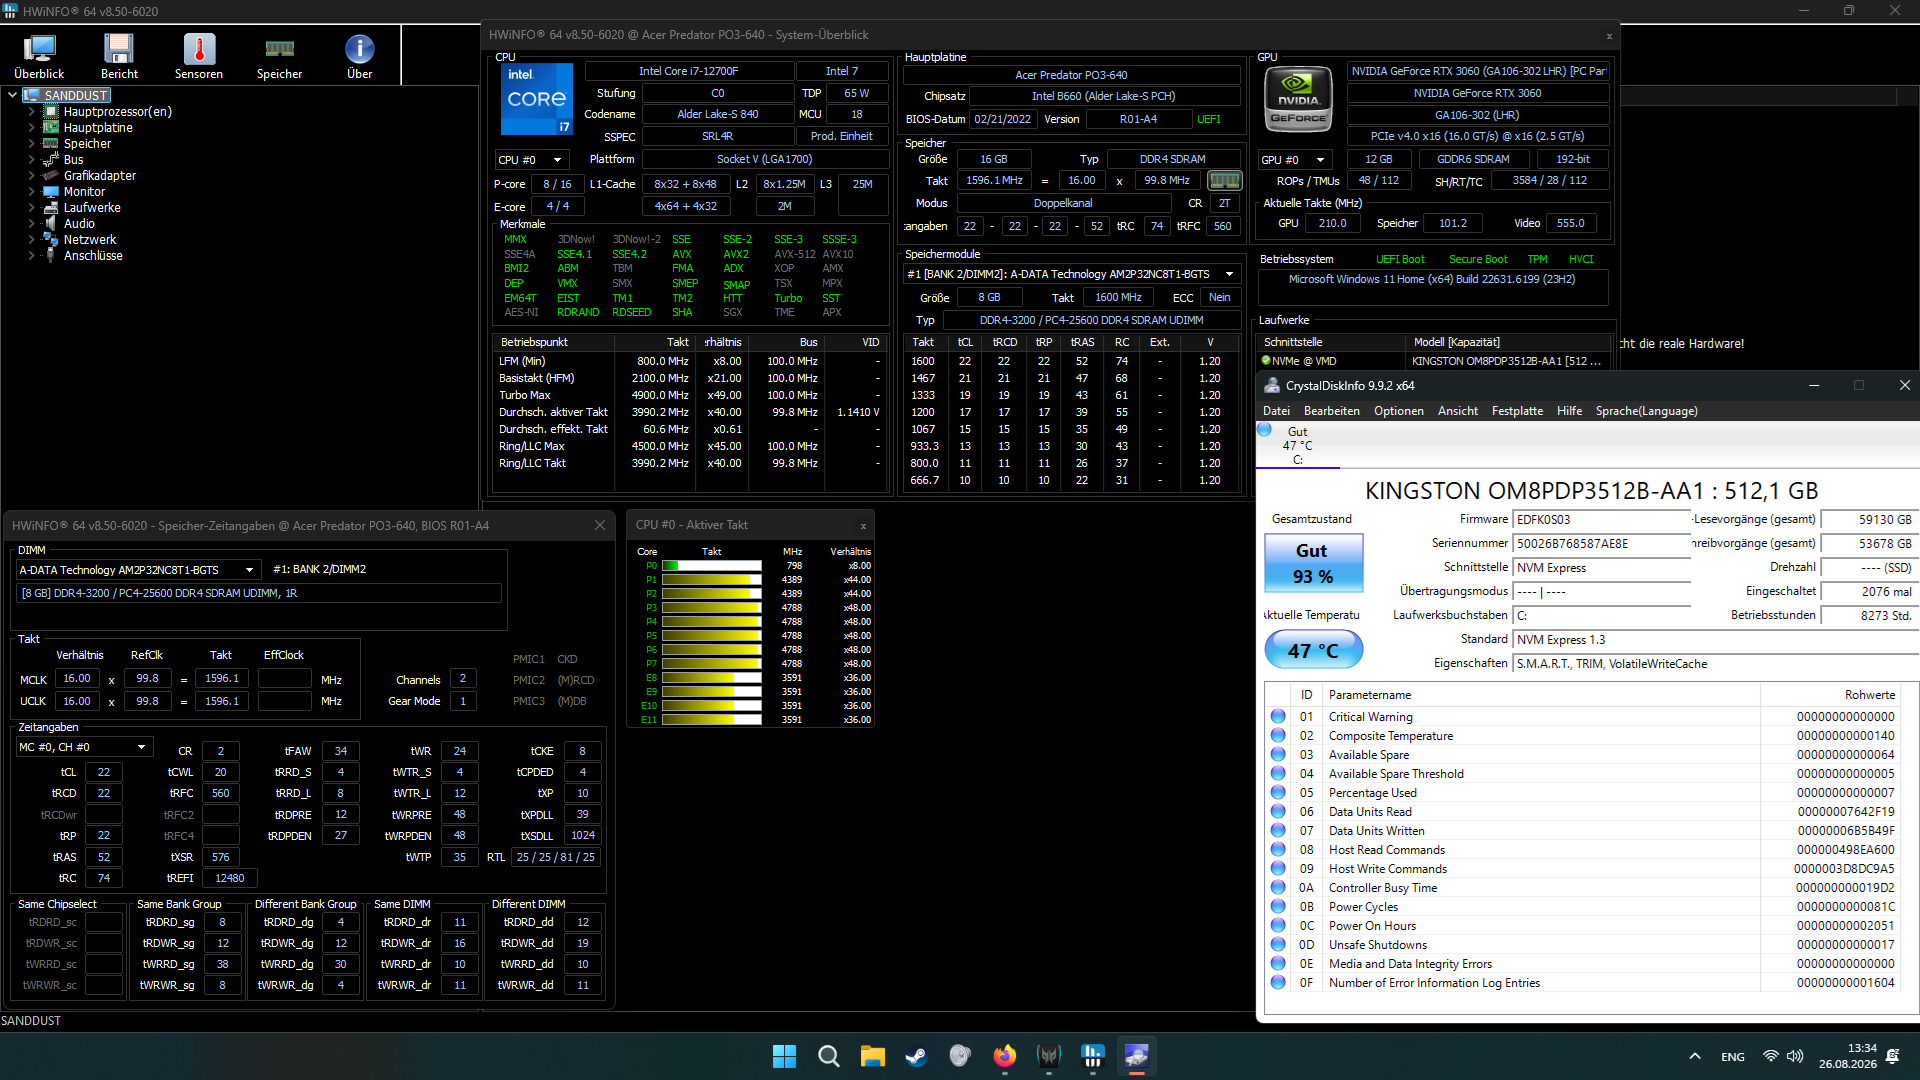Open the Überblick summary toolbar icon

tap(39, 56)
